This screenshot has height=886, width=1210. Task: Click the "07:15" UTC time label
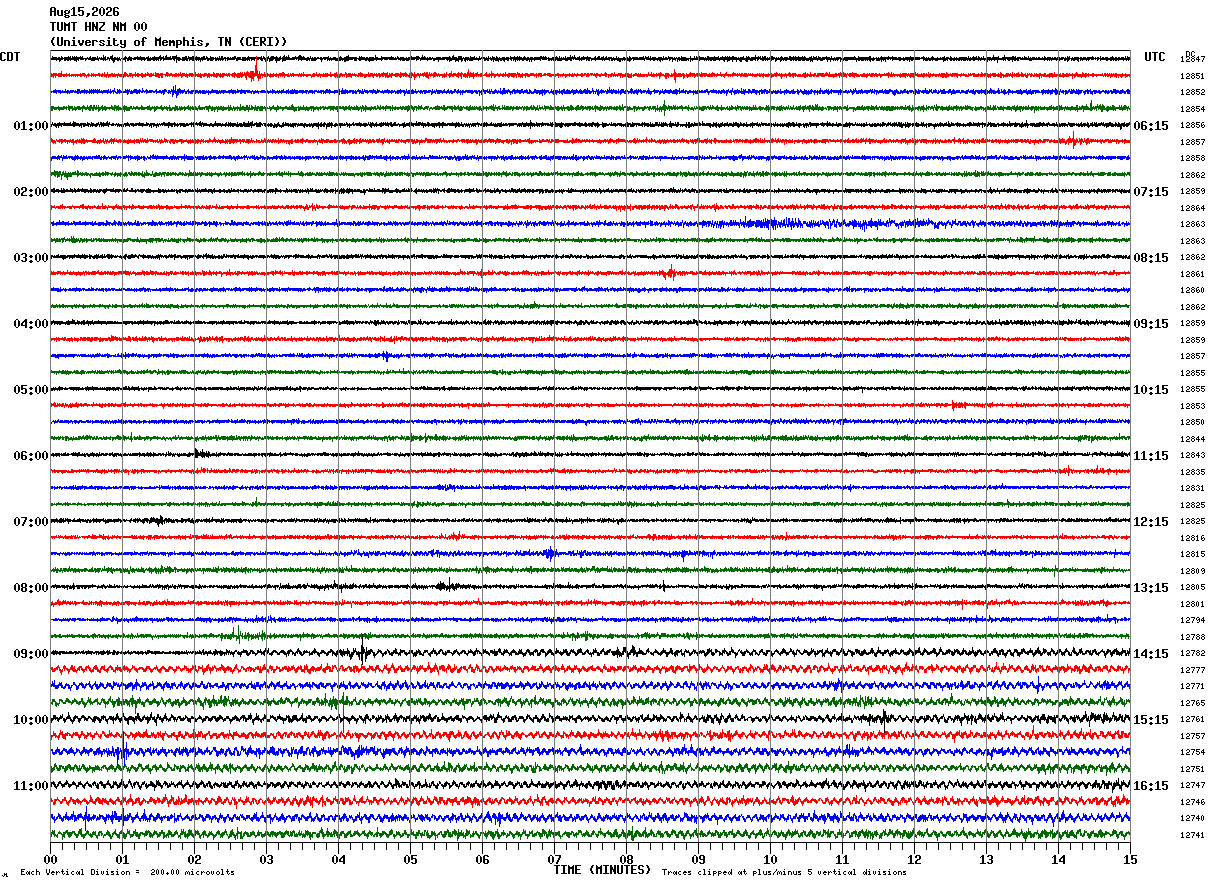click(1151, 192)
